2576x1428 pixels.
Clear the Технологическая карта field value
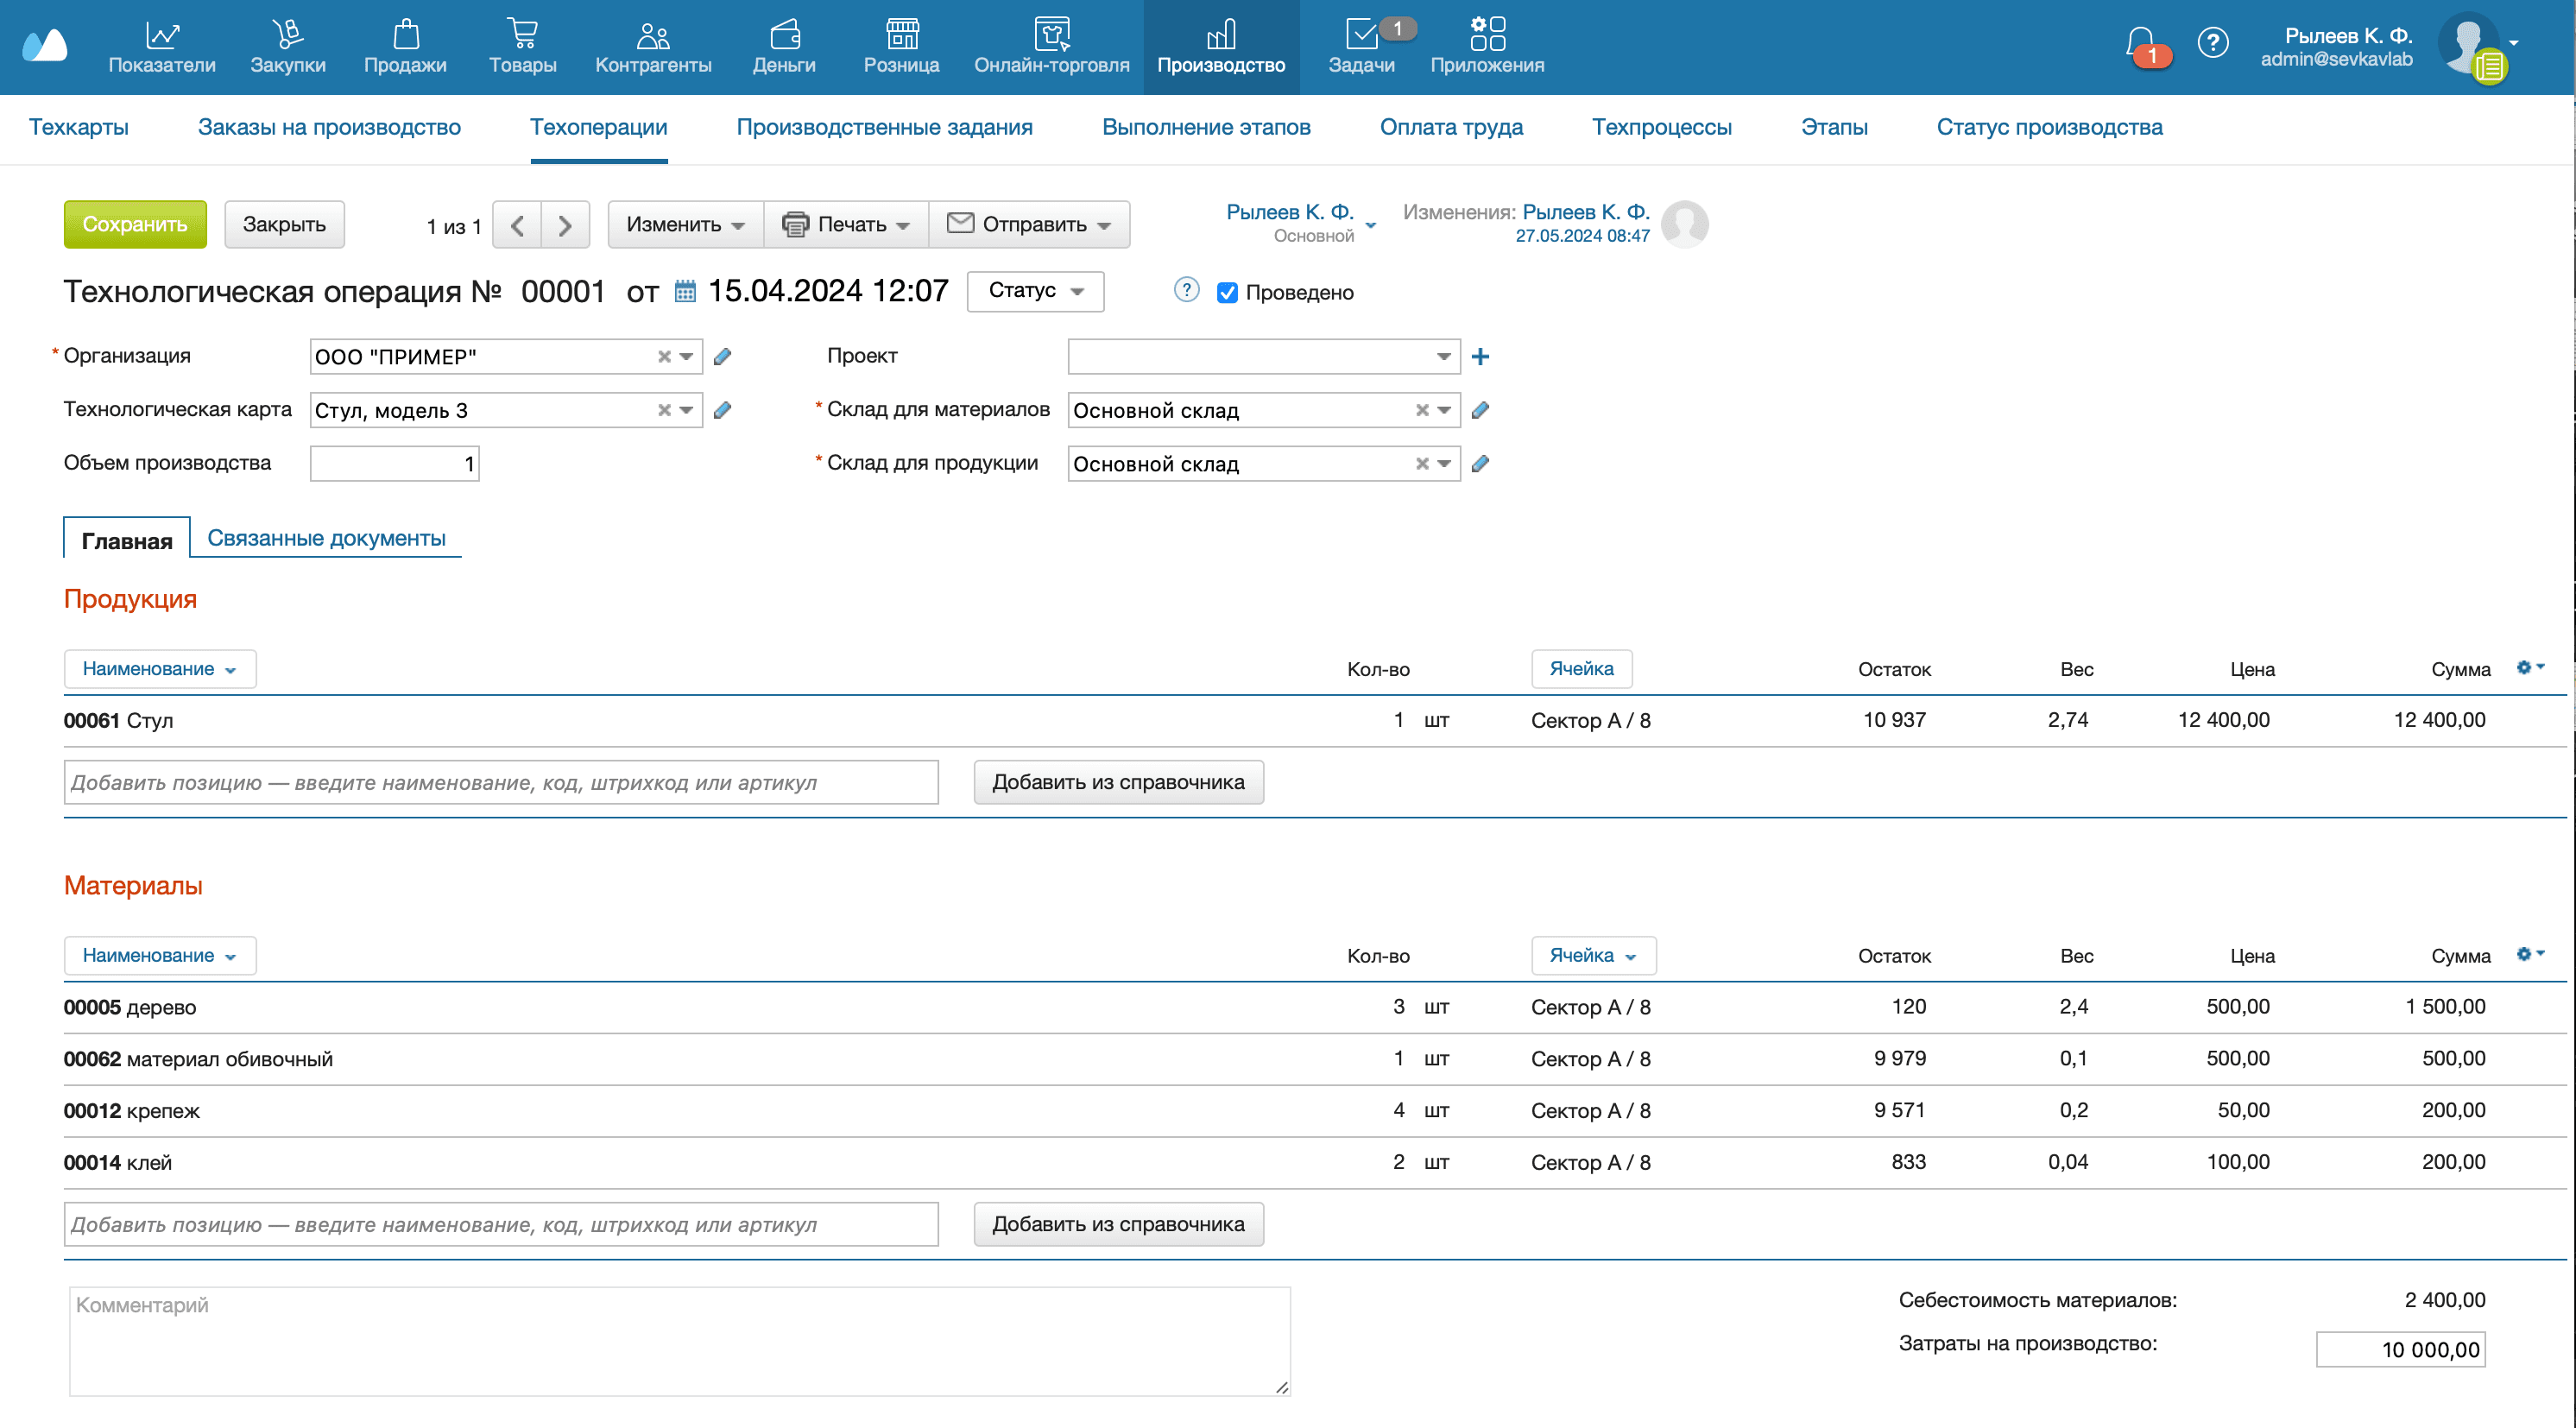point(664,410)
